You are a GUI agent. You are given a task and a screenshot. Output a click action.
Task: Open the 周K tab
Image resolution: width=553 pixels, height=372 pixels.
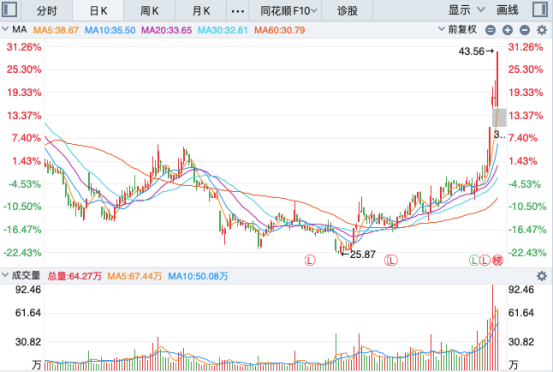click(x=150, y=11)
